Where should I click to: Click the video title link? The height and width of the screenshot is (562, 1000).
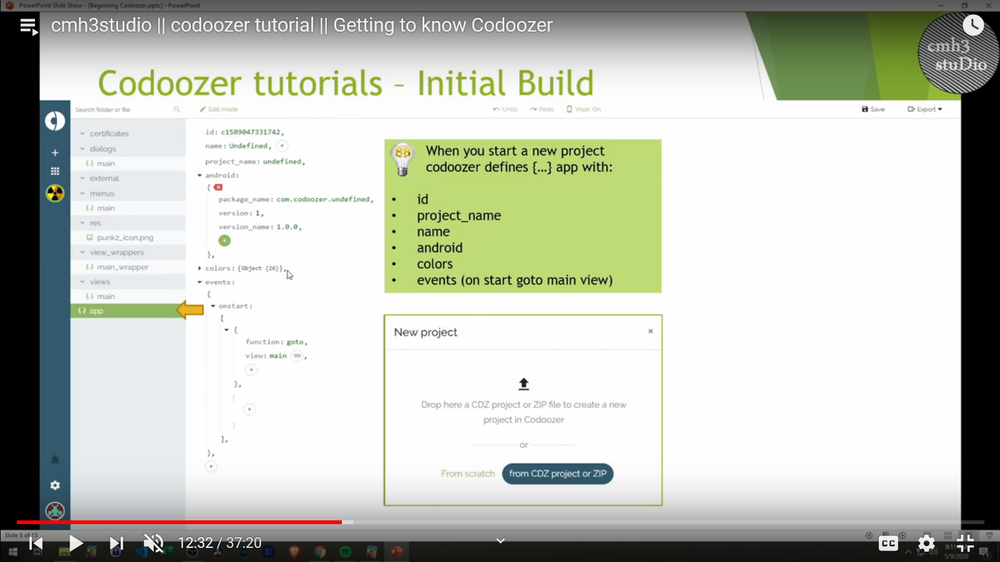click(302, 26)
